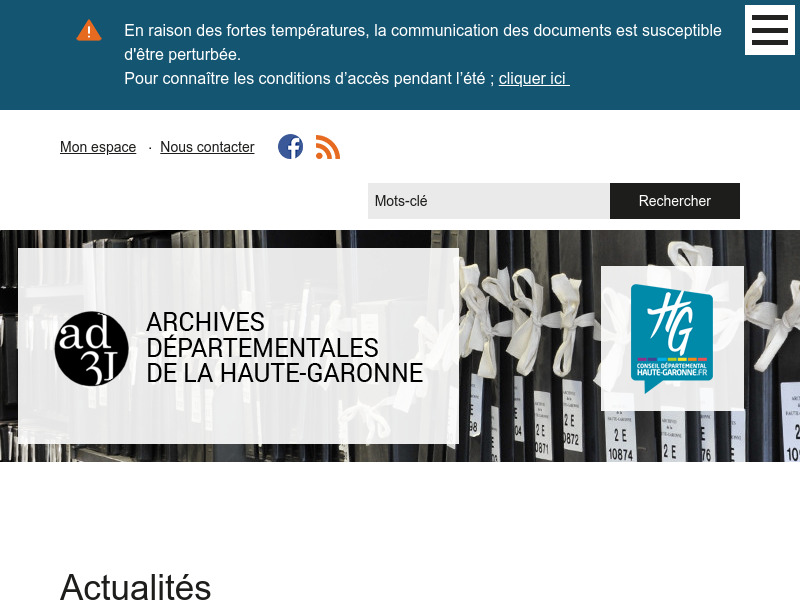
Task: Click the orange warning triangle icon
Action: 89,30
